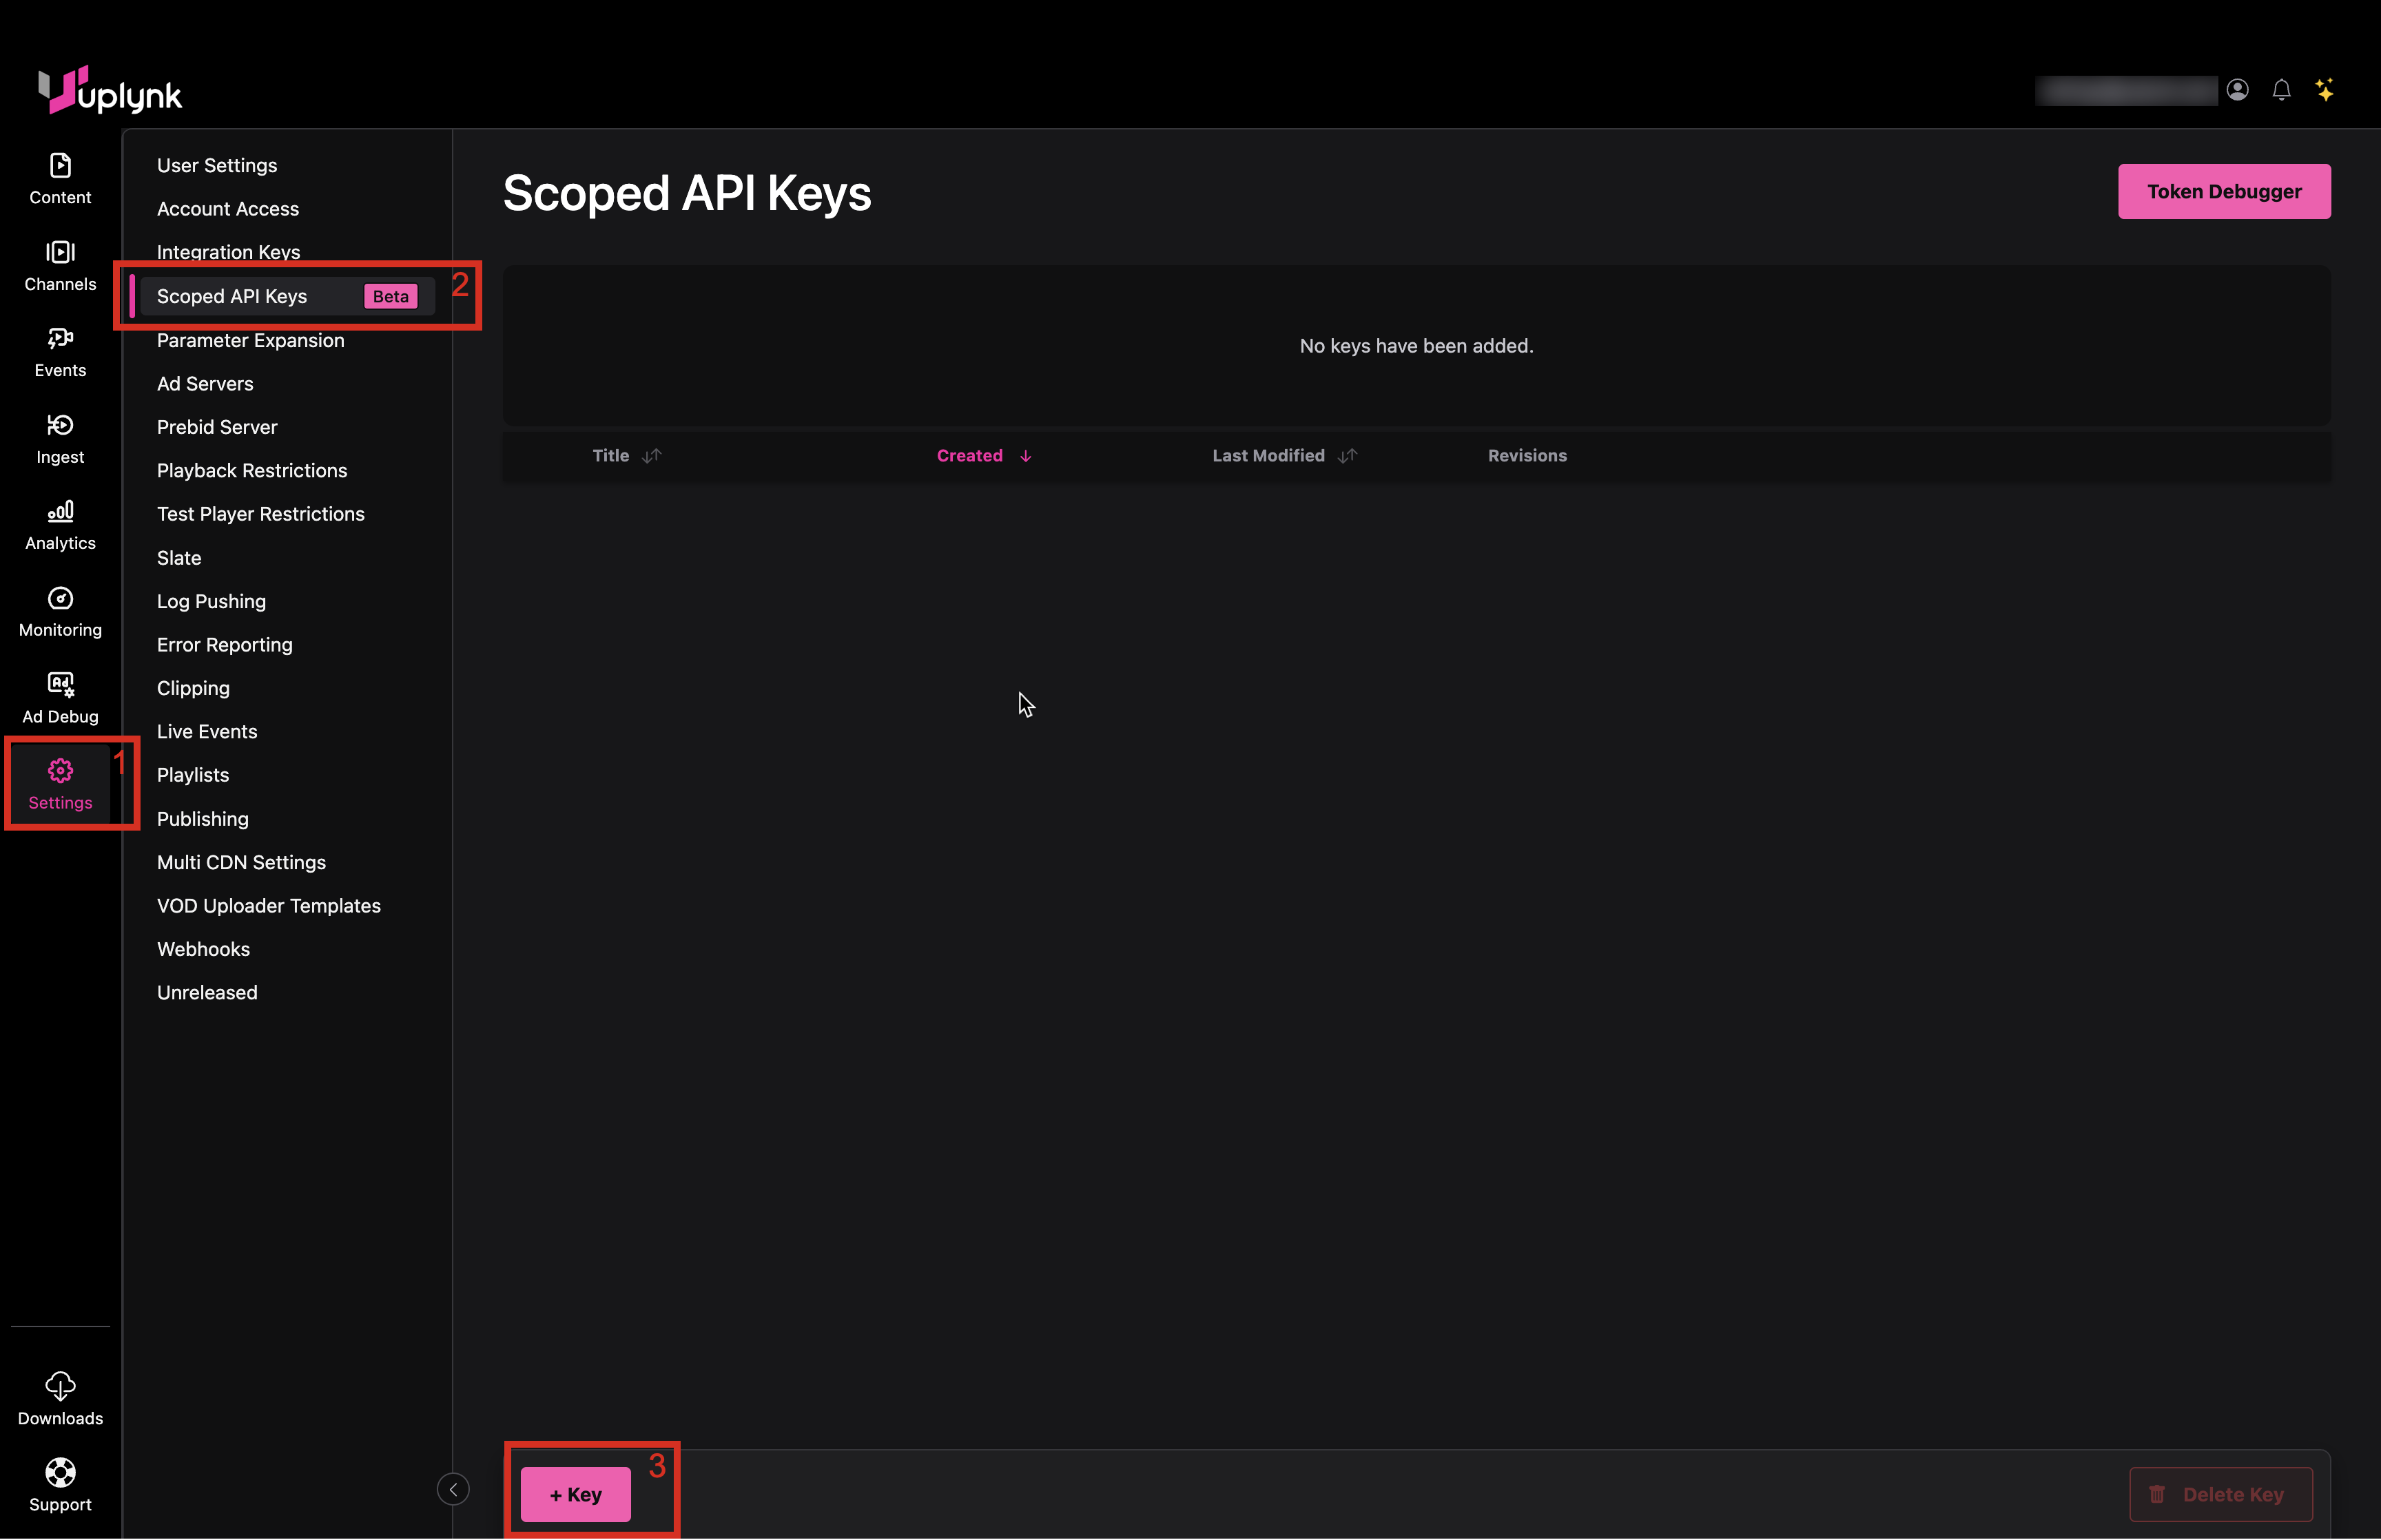The width and height of the screenshot is (2381, 1540).
Task: Click the Uplynk logo
Action: (110, 92)
